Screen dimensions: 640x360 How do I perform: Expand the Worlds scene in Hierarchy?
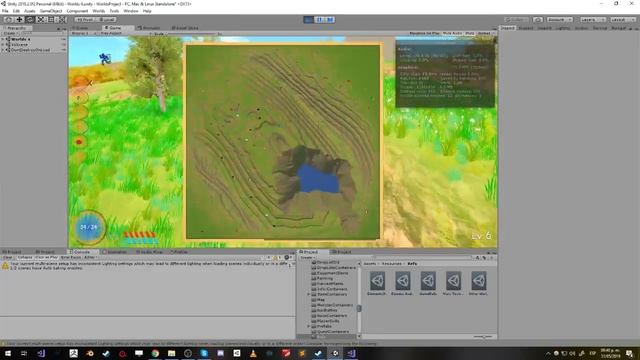click(x=3, y=39)
